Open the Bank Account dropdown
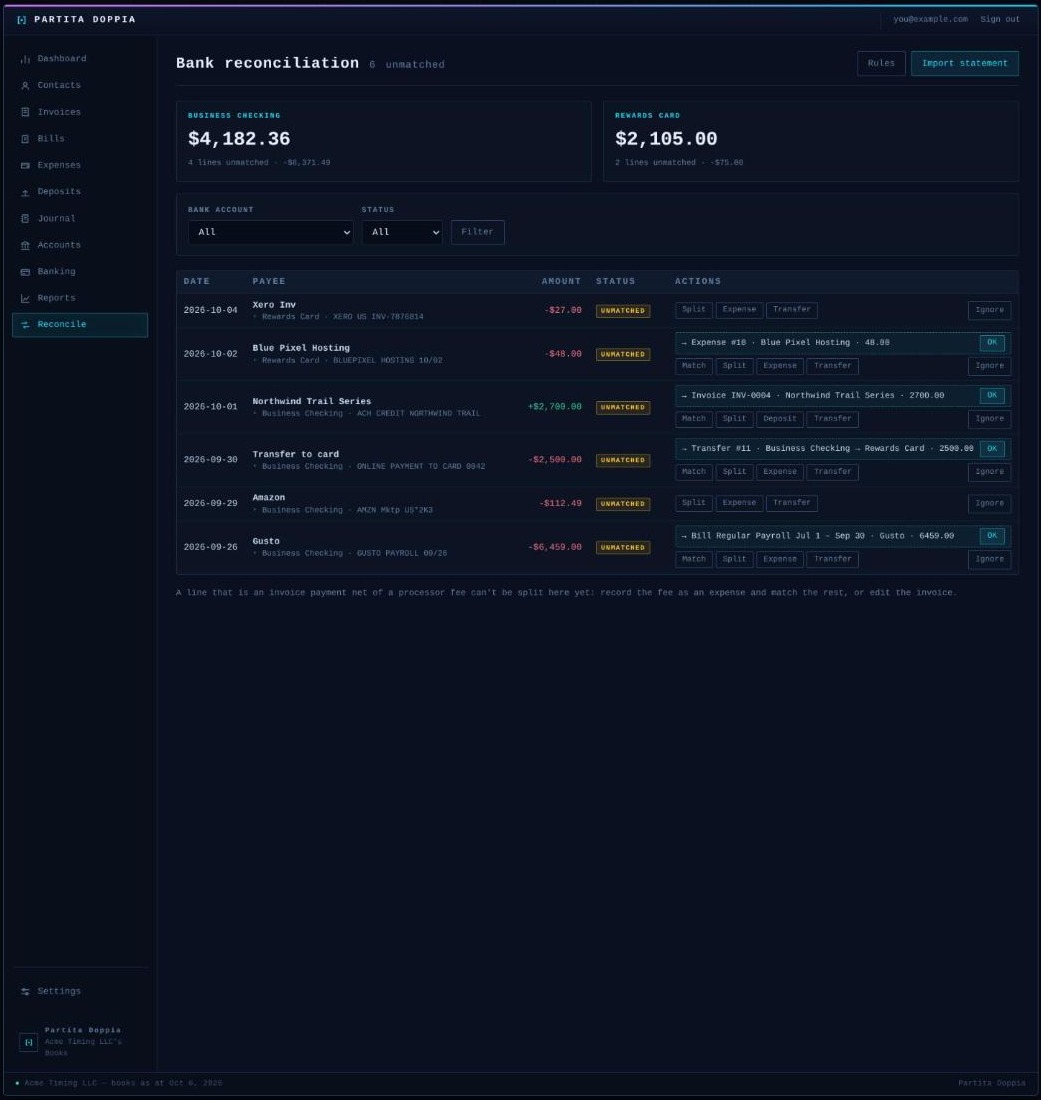The image size is (1041, 1100). [270, 232]
